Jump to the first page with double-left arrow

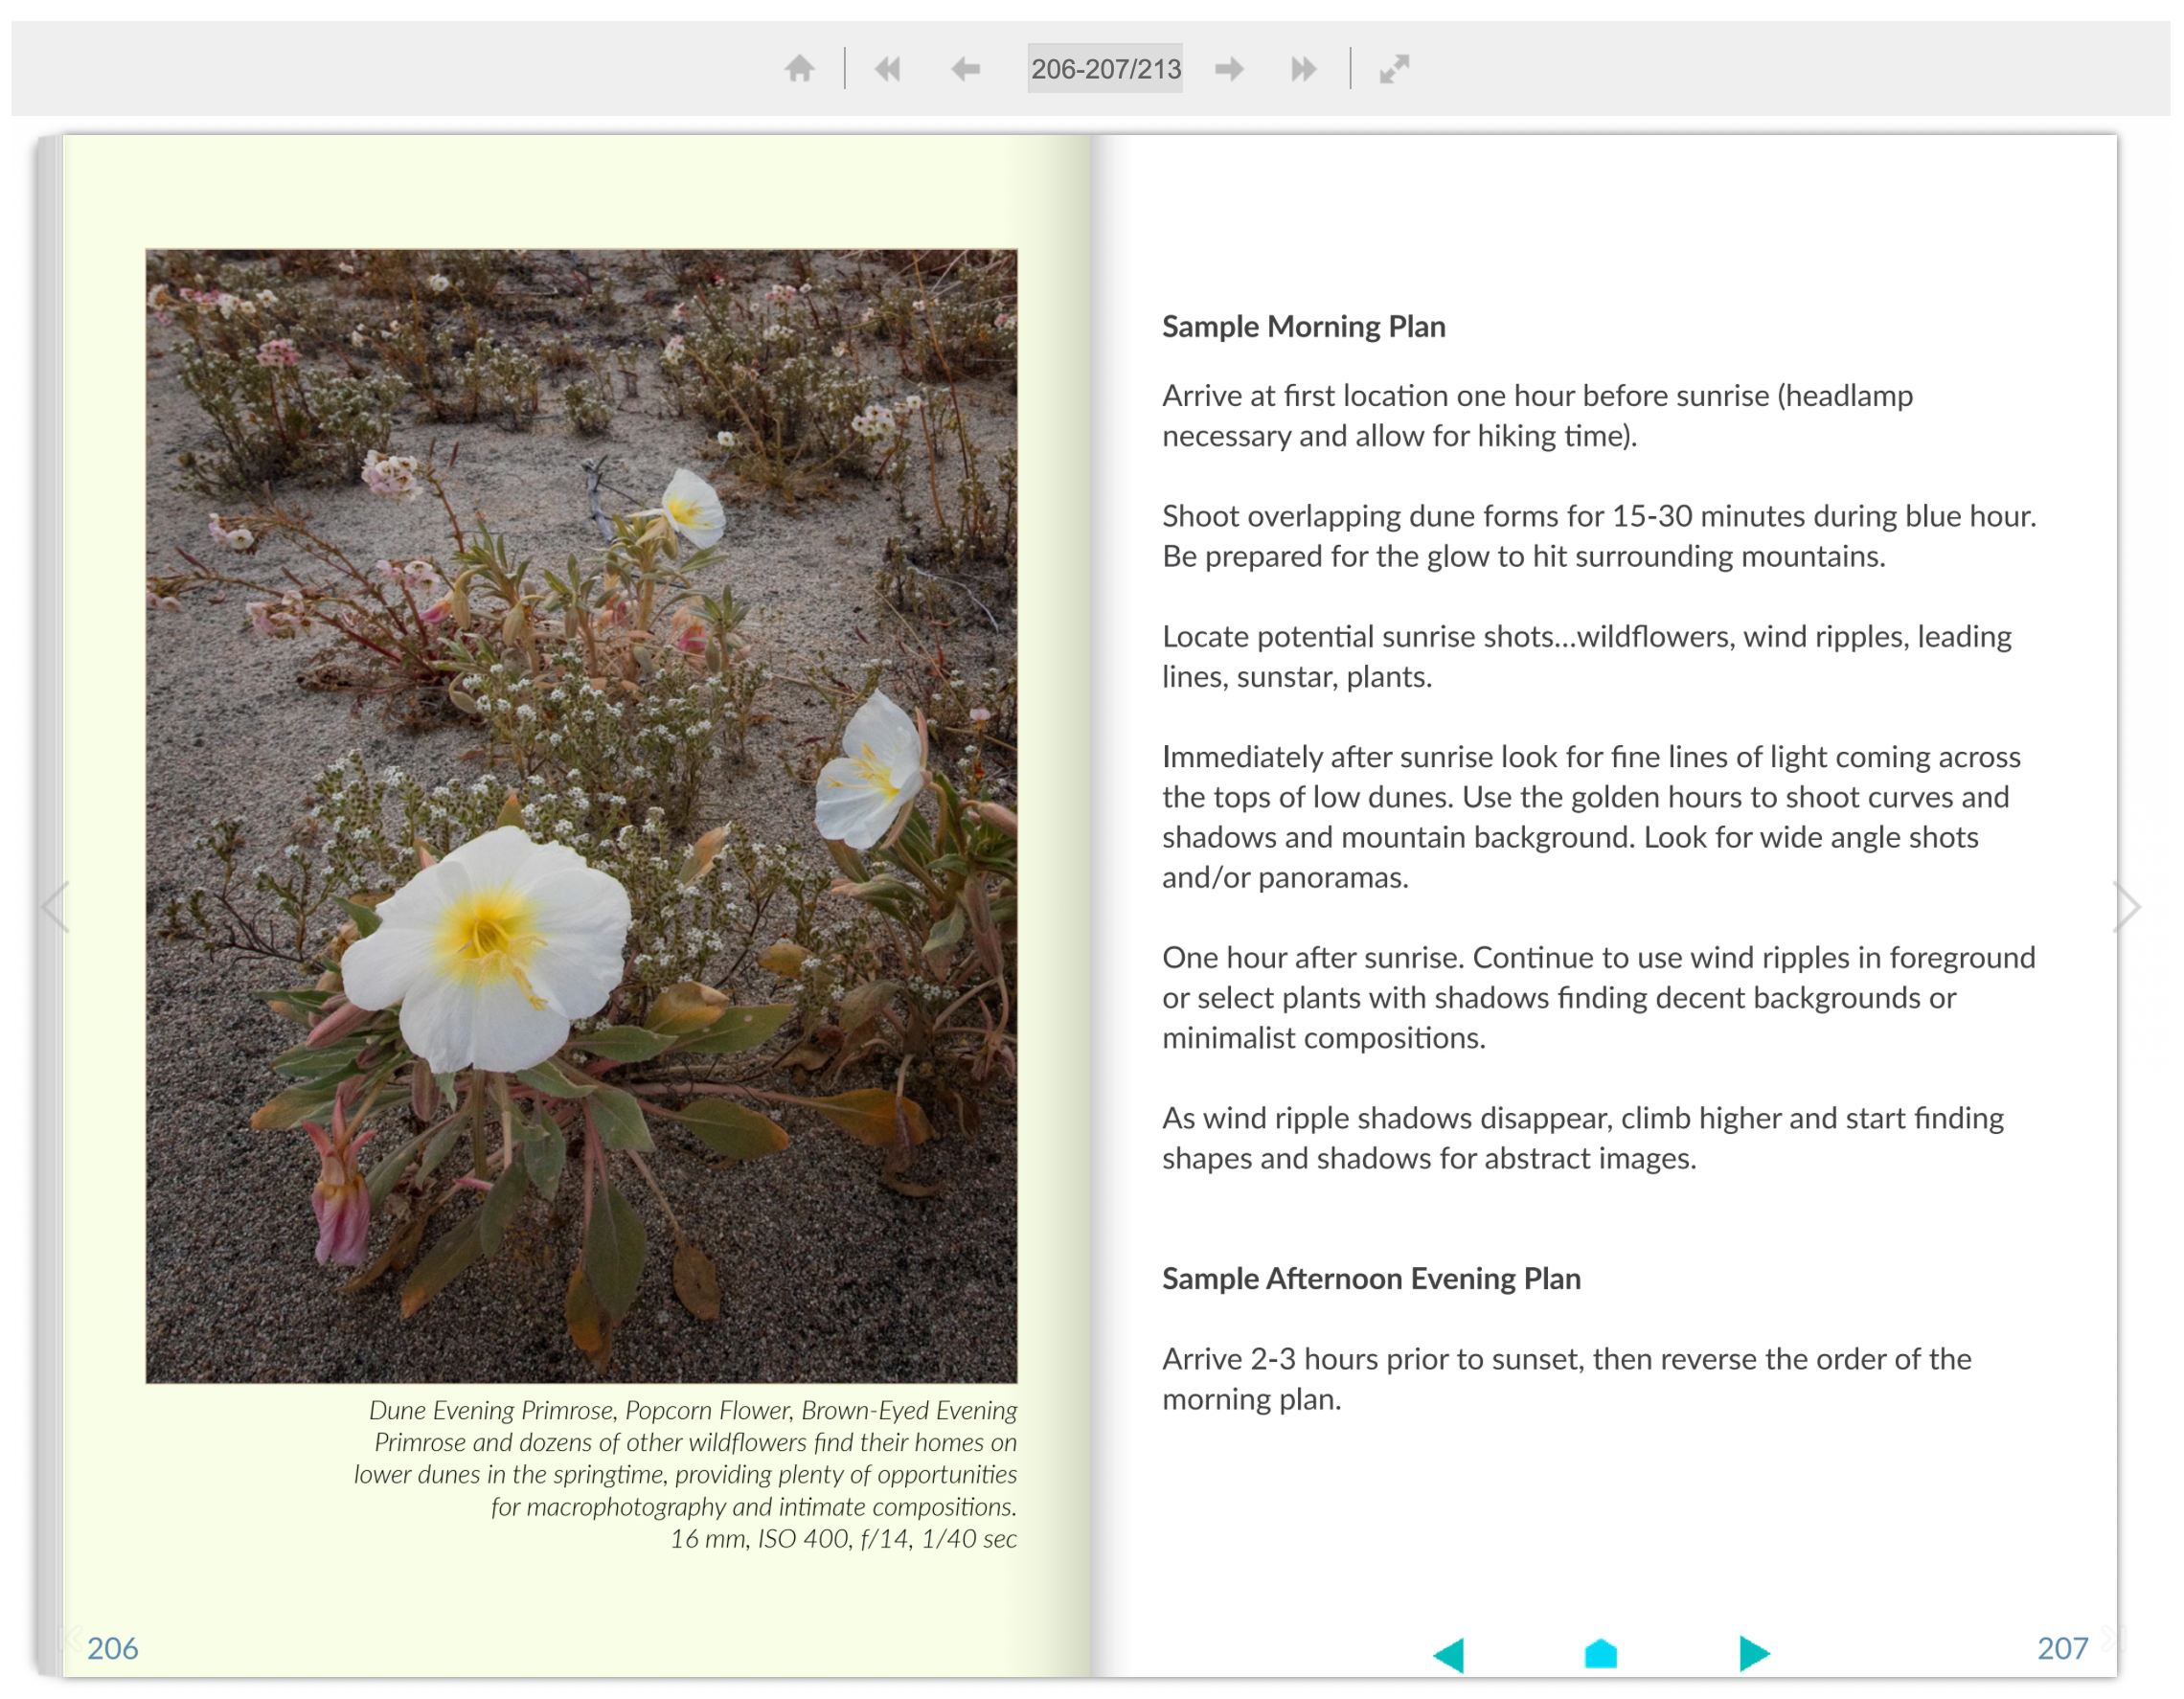(887, 69)
